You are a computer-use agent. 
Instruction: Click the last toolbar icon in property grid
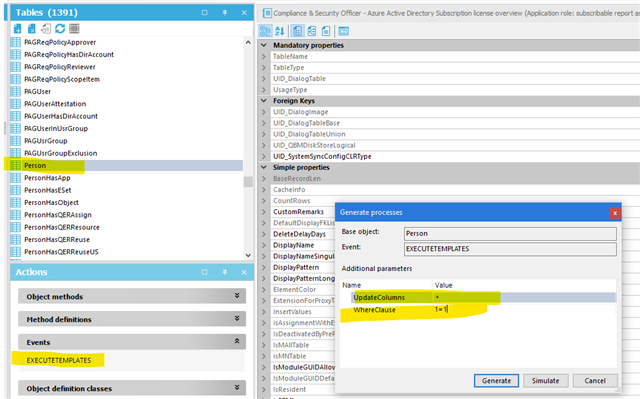(344, 31)
